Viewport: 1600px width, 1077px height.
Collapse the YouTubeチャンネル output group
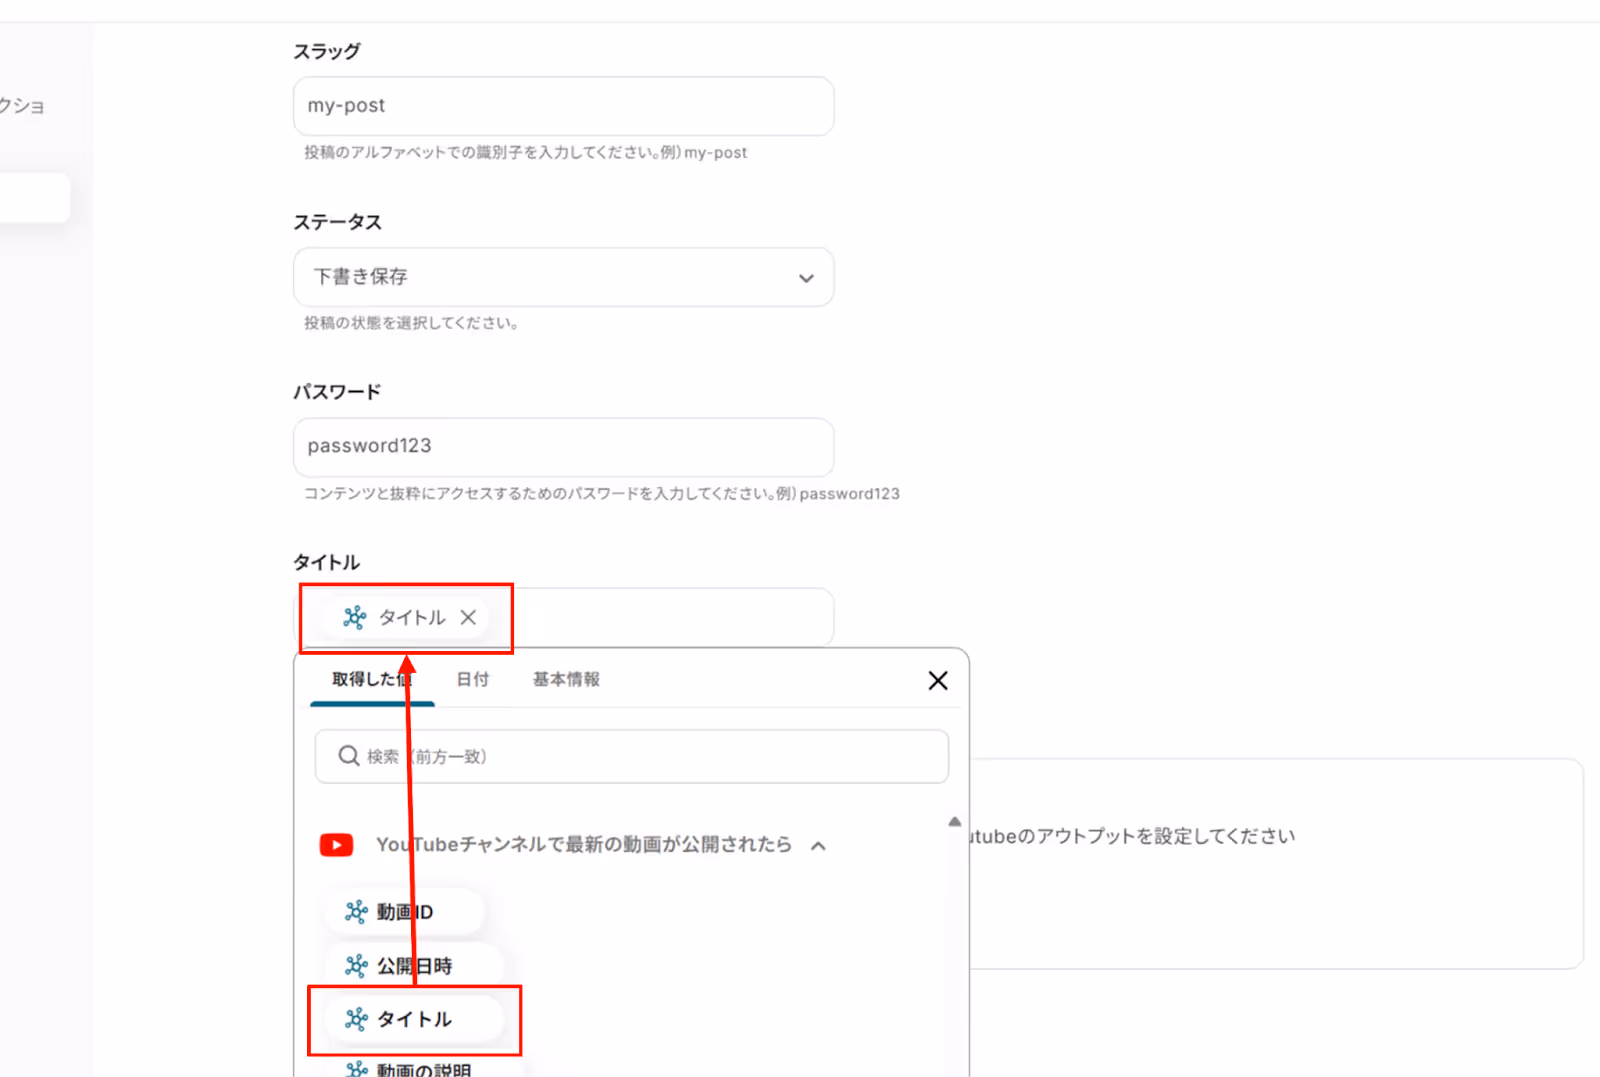pyautogui.click(x=818, y=845)
